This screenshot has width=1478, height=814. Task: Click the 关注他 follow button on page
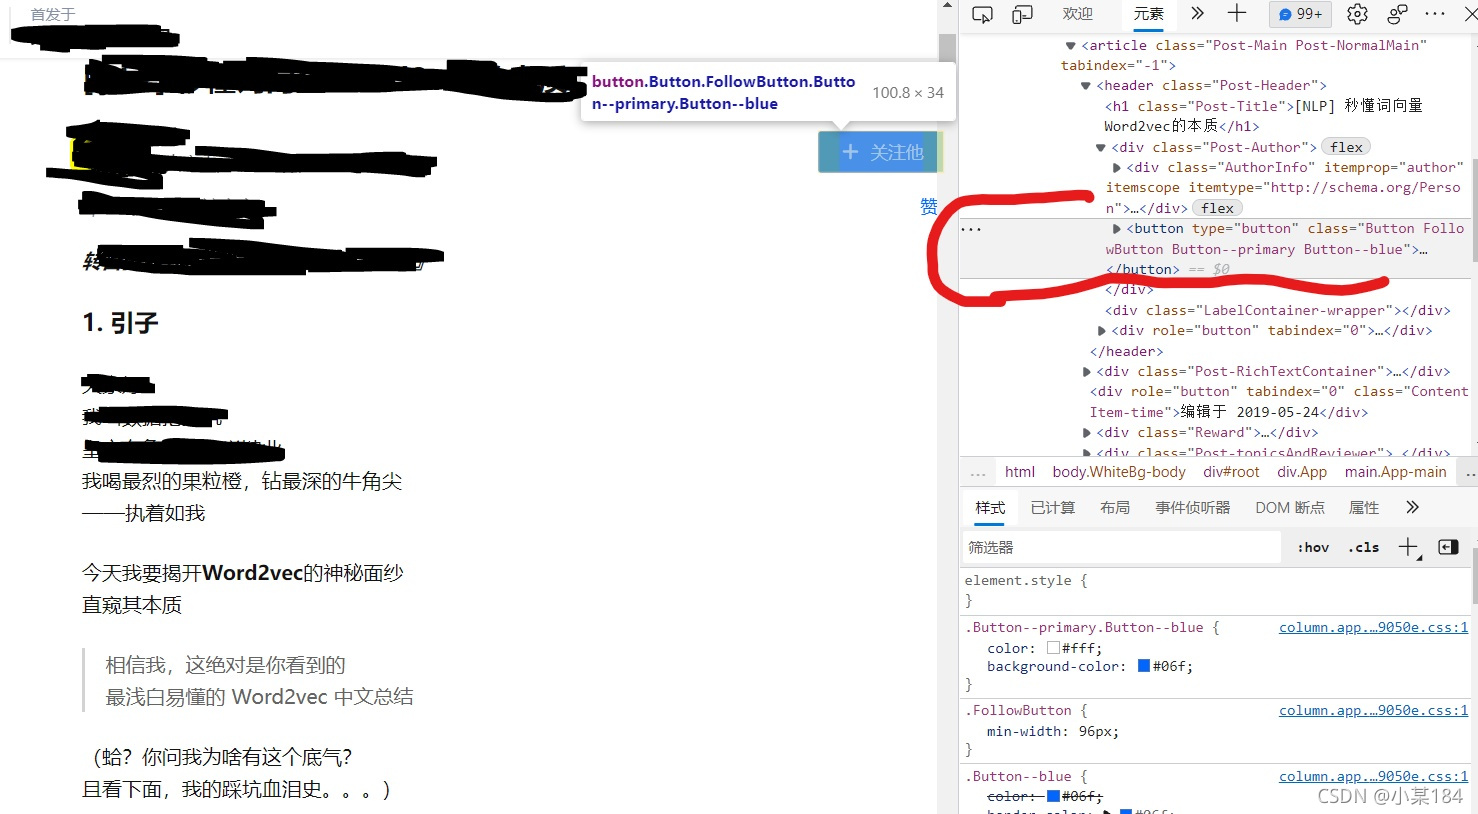[x=878, y=152]
